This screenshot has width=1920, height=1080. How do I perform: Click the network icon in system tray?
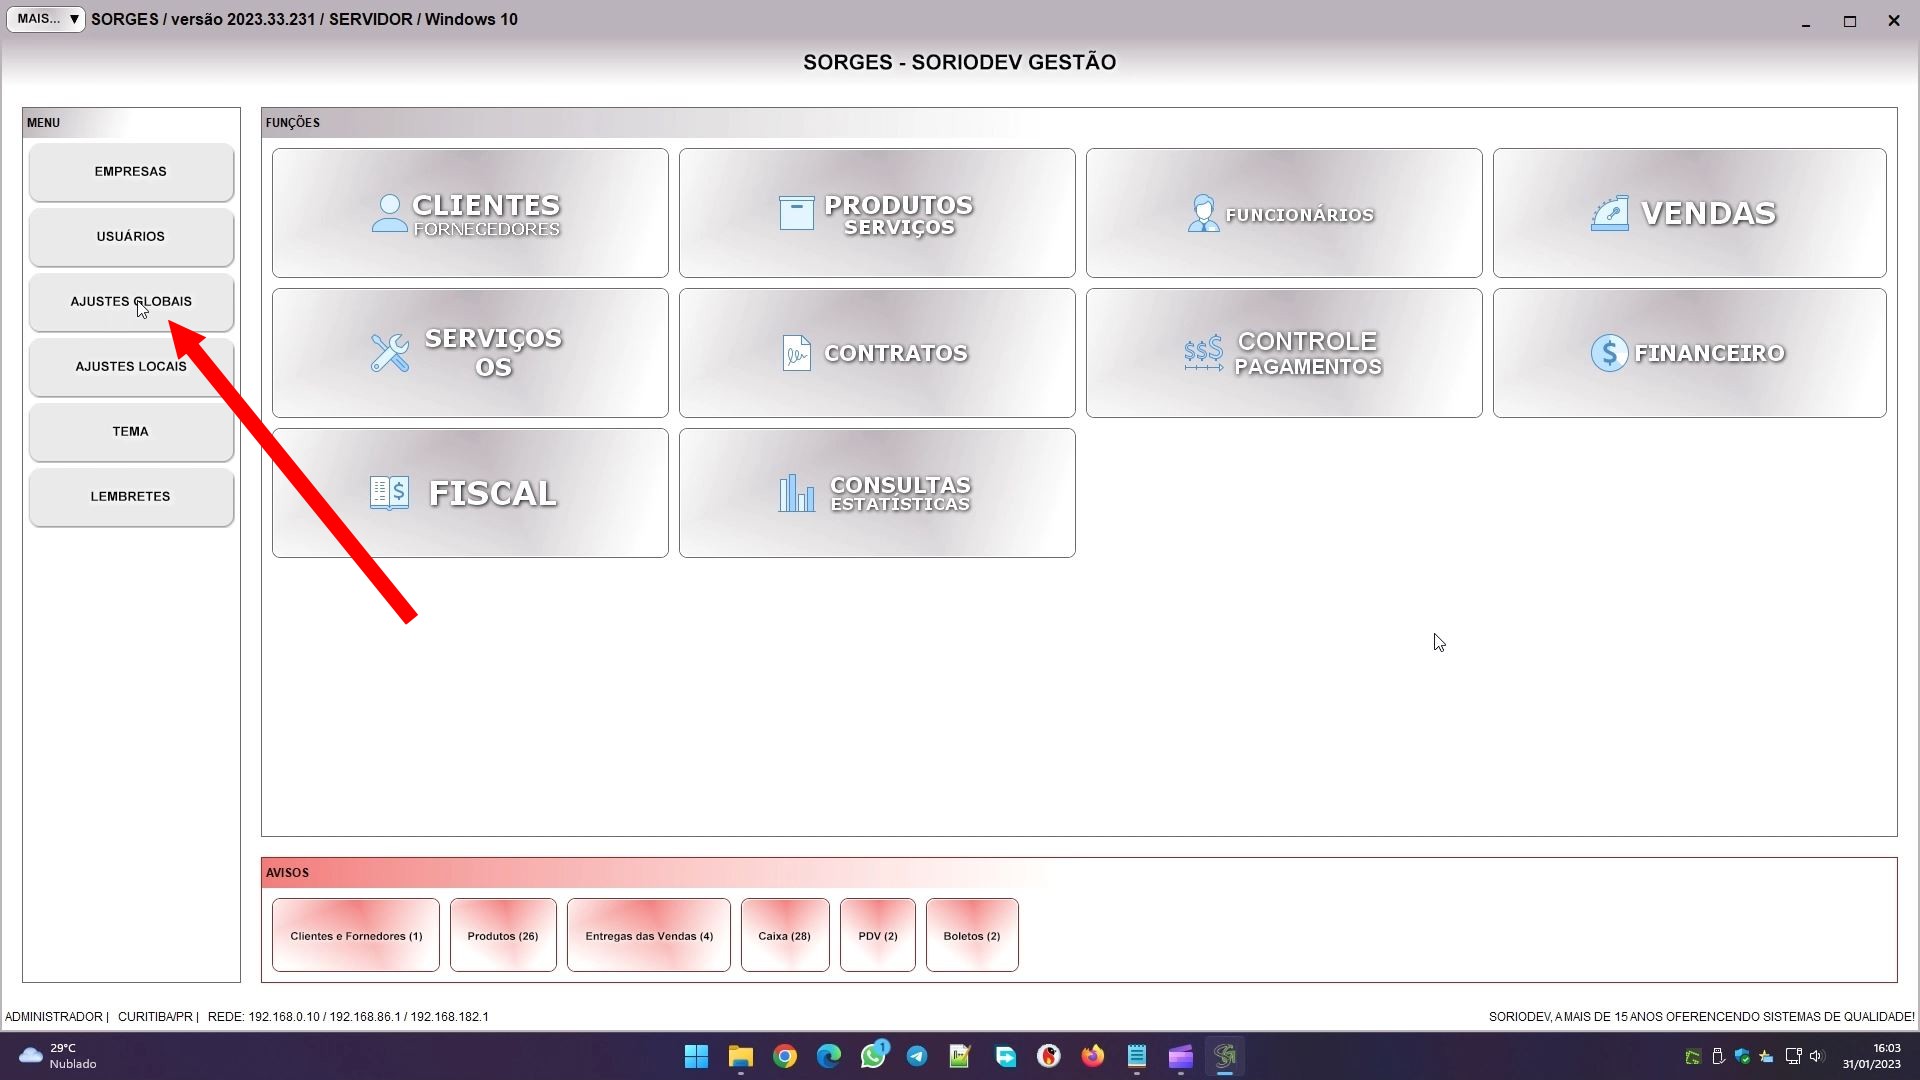click(1794, 1056)
